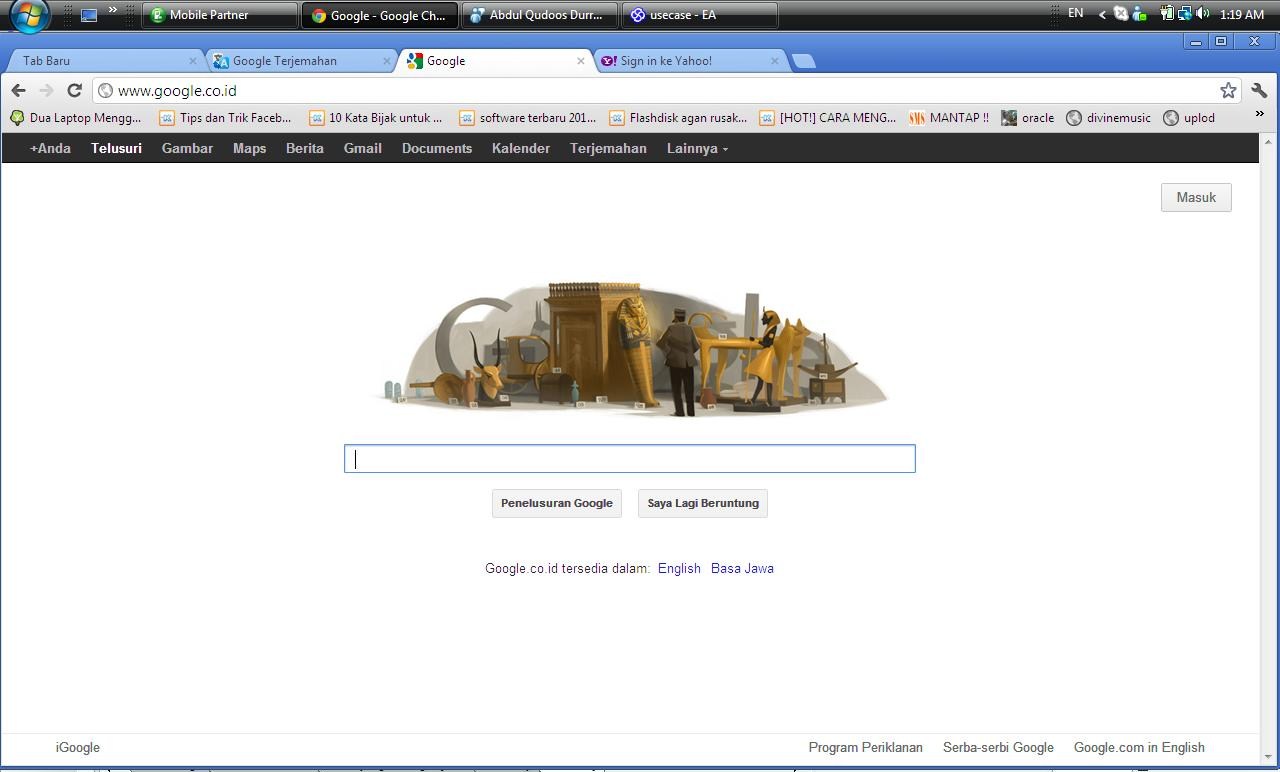Viewport: 1280px width, 772px height.
Task: Close the active Google tab
Action: pos(580,61)
